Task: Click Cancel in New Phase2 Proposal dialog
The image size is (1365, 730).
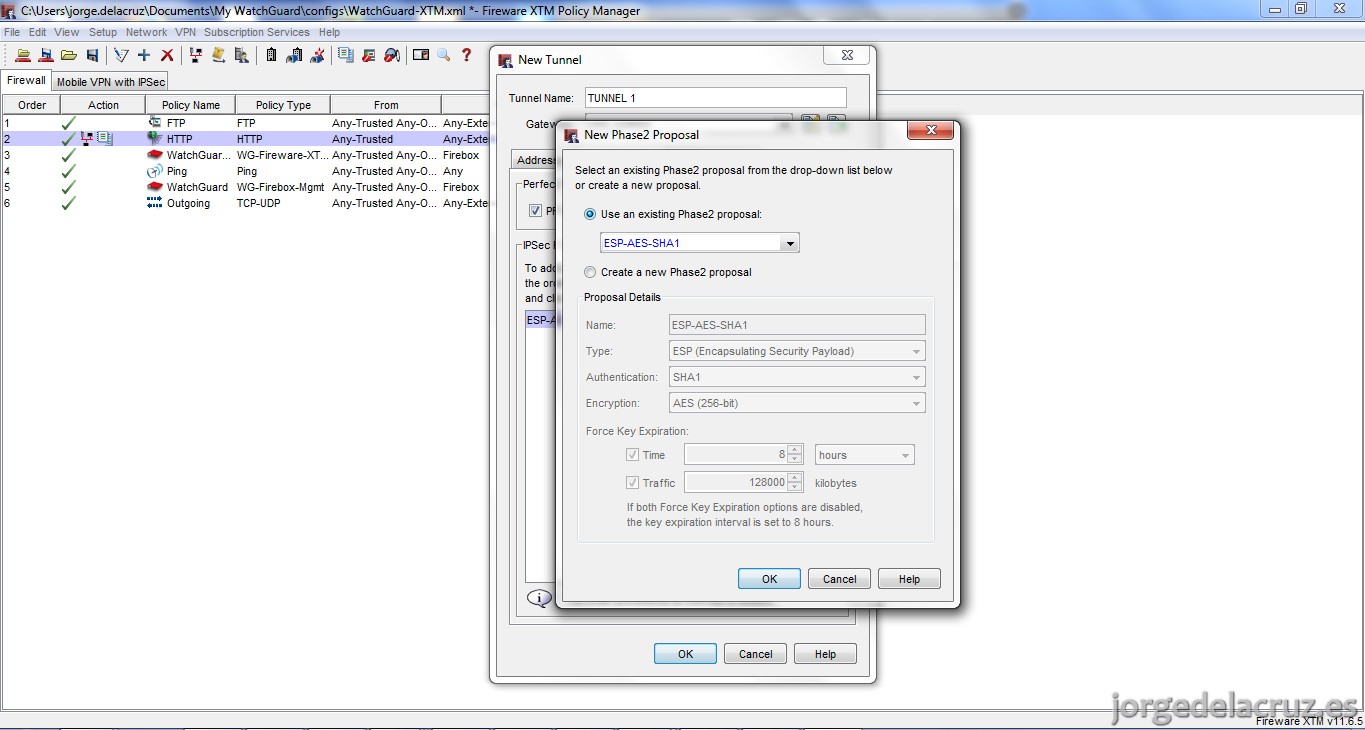Action: tap(839, 579)
